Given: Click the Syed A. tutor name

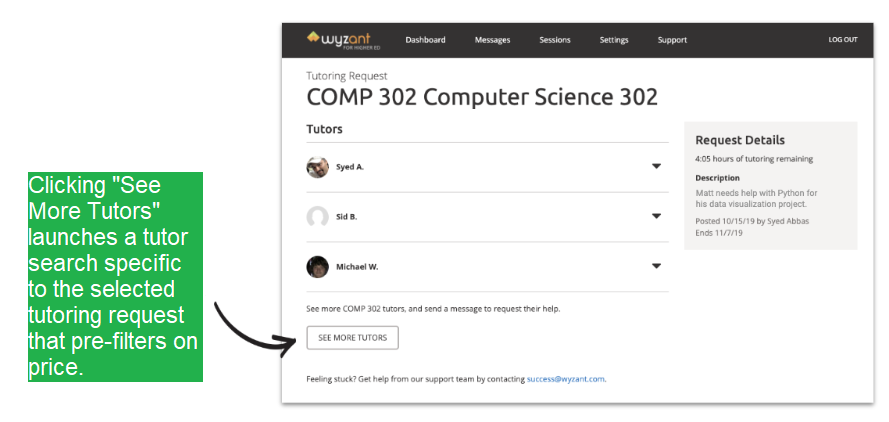Looking at the screenshot, I should [x=350, y=167].
